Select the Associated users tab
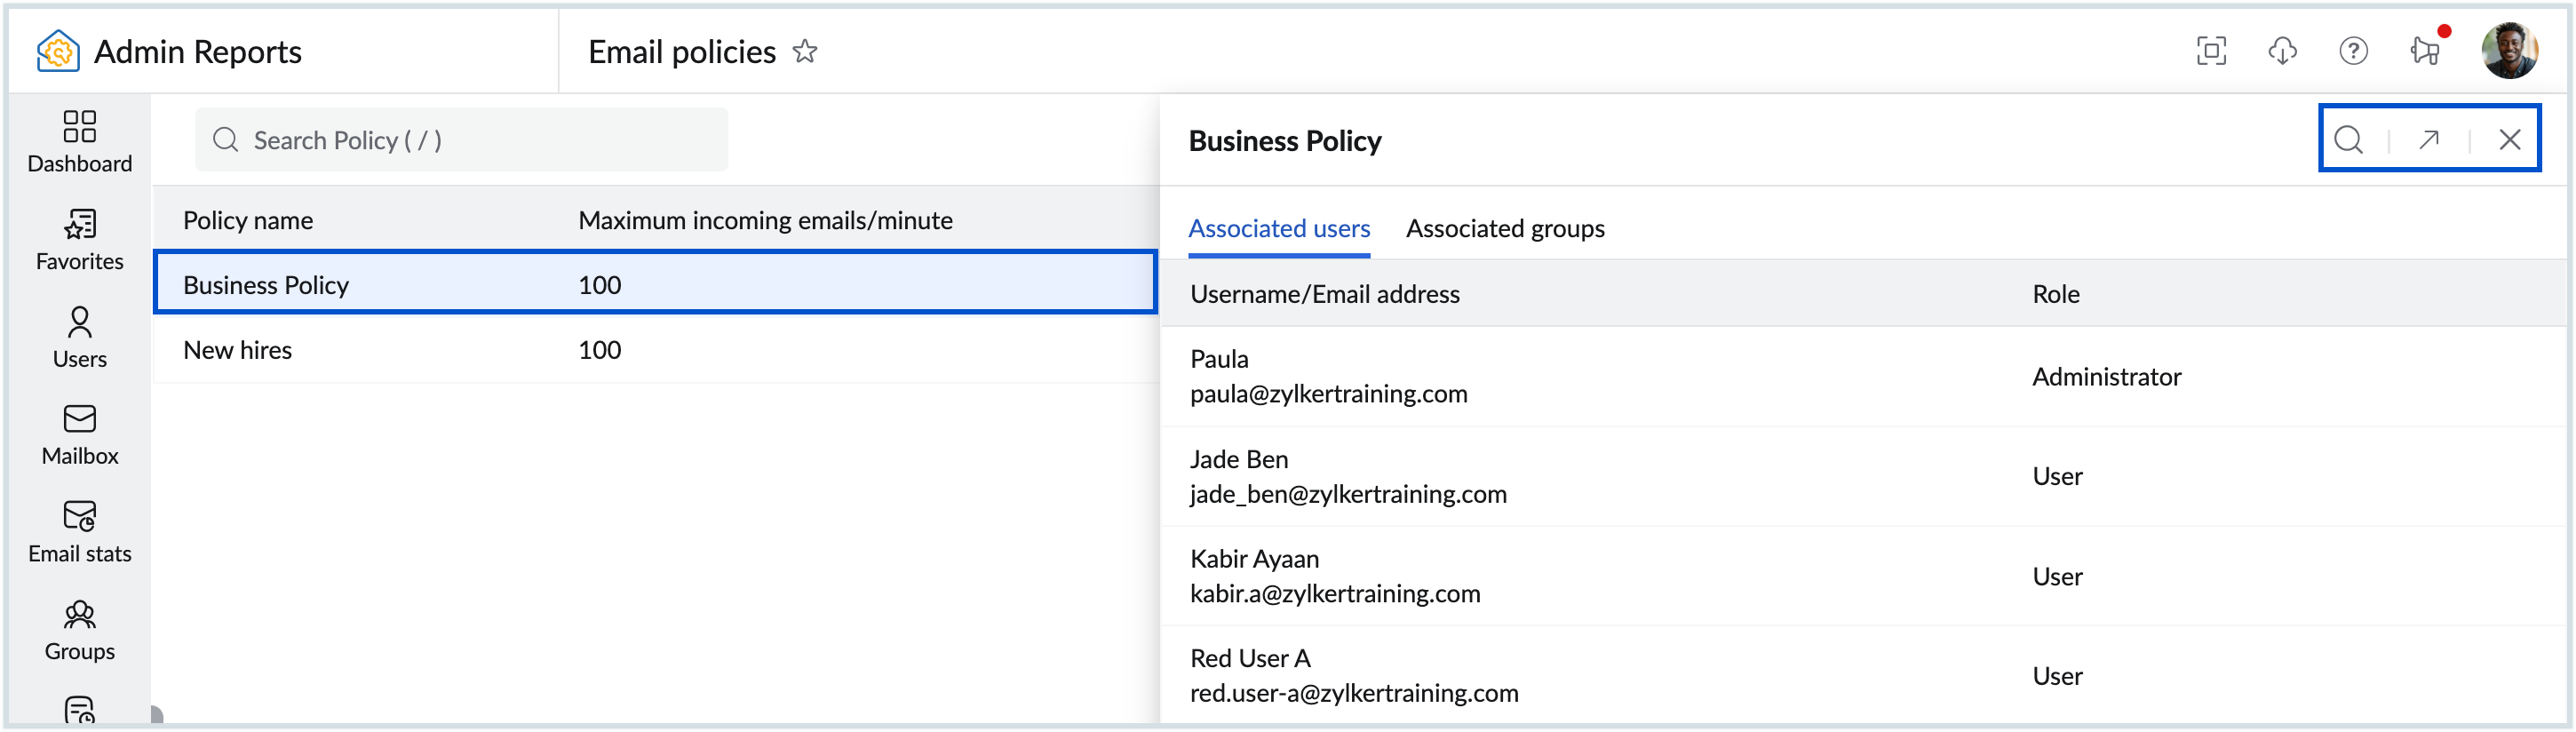The height and width of the screenshot is (732, 2576). (1278, 229)
